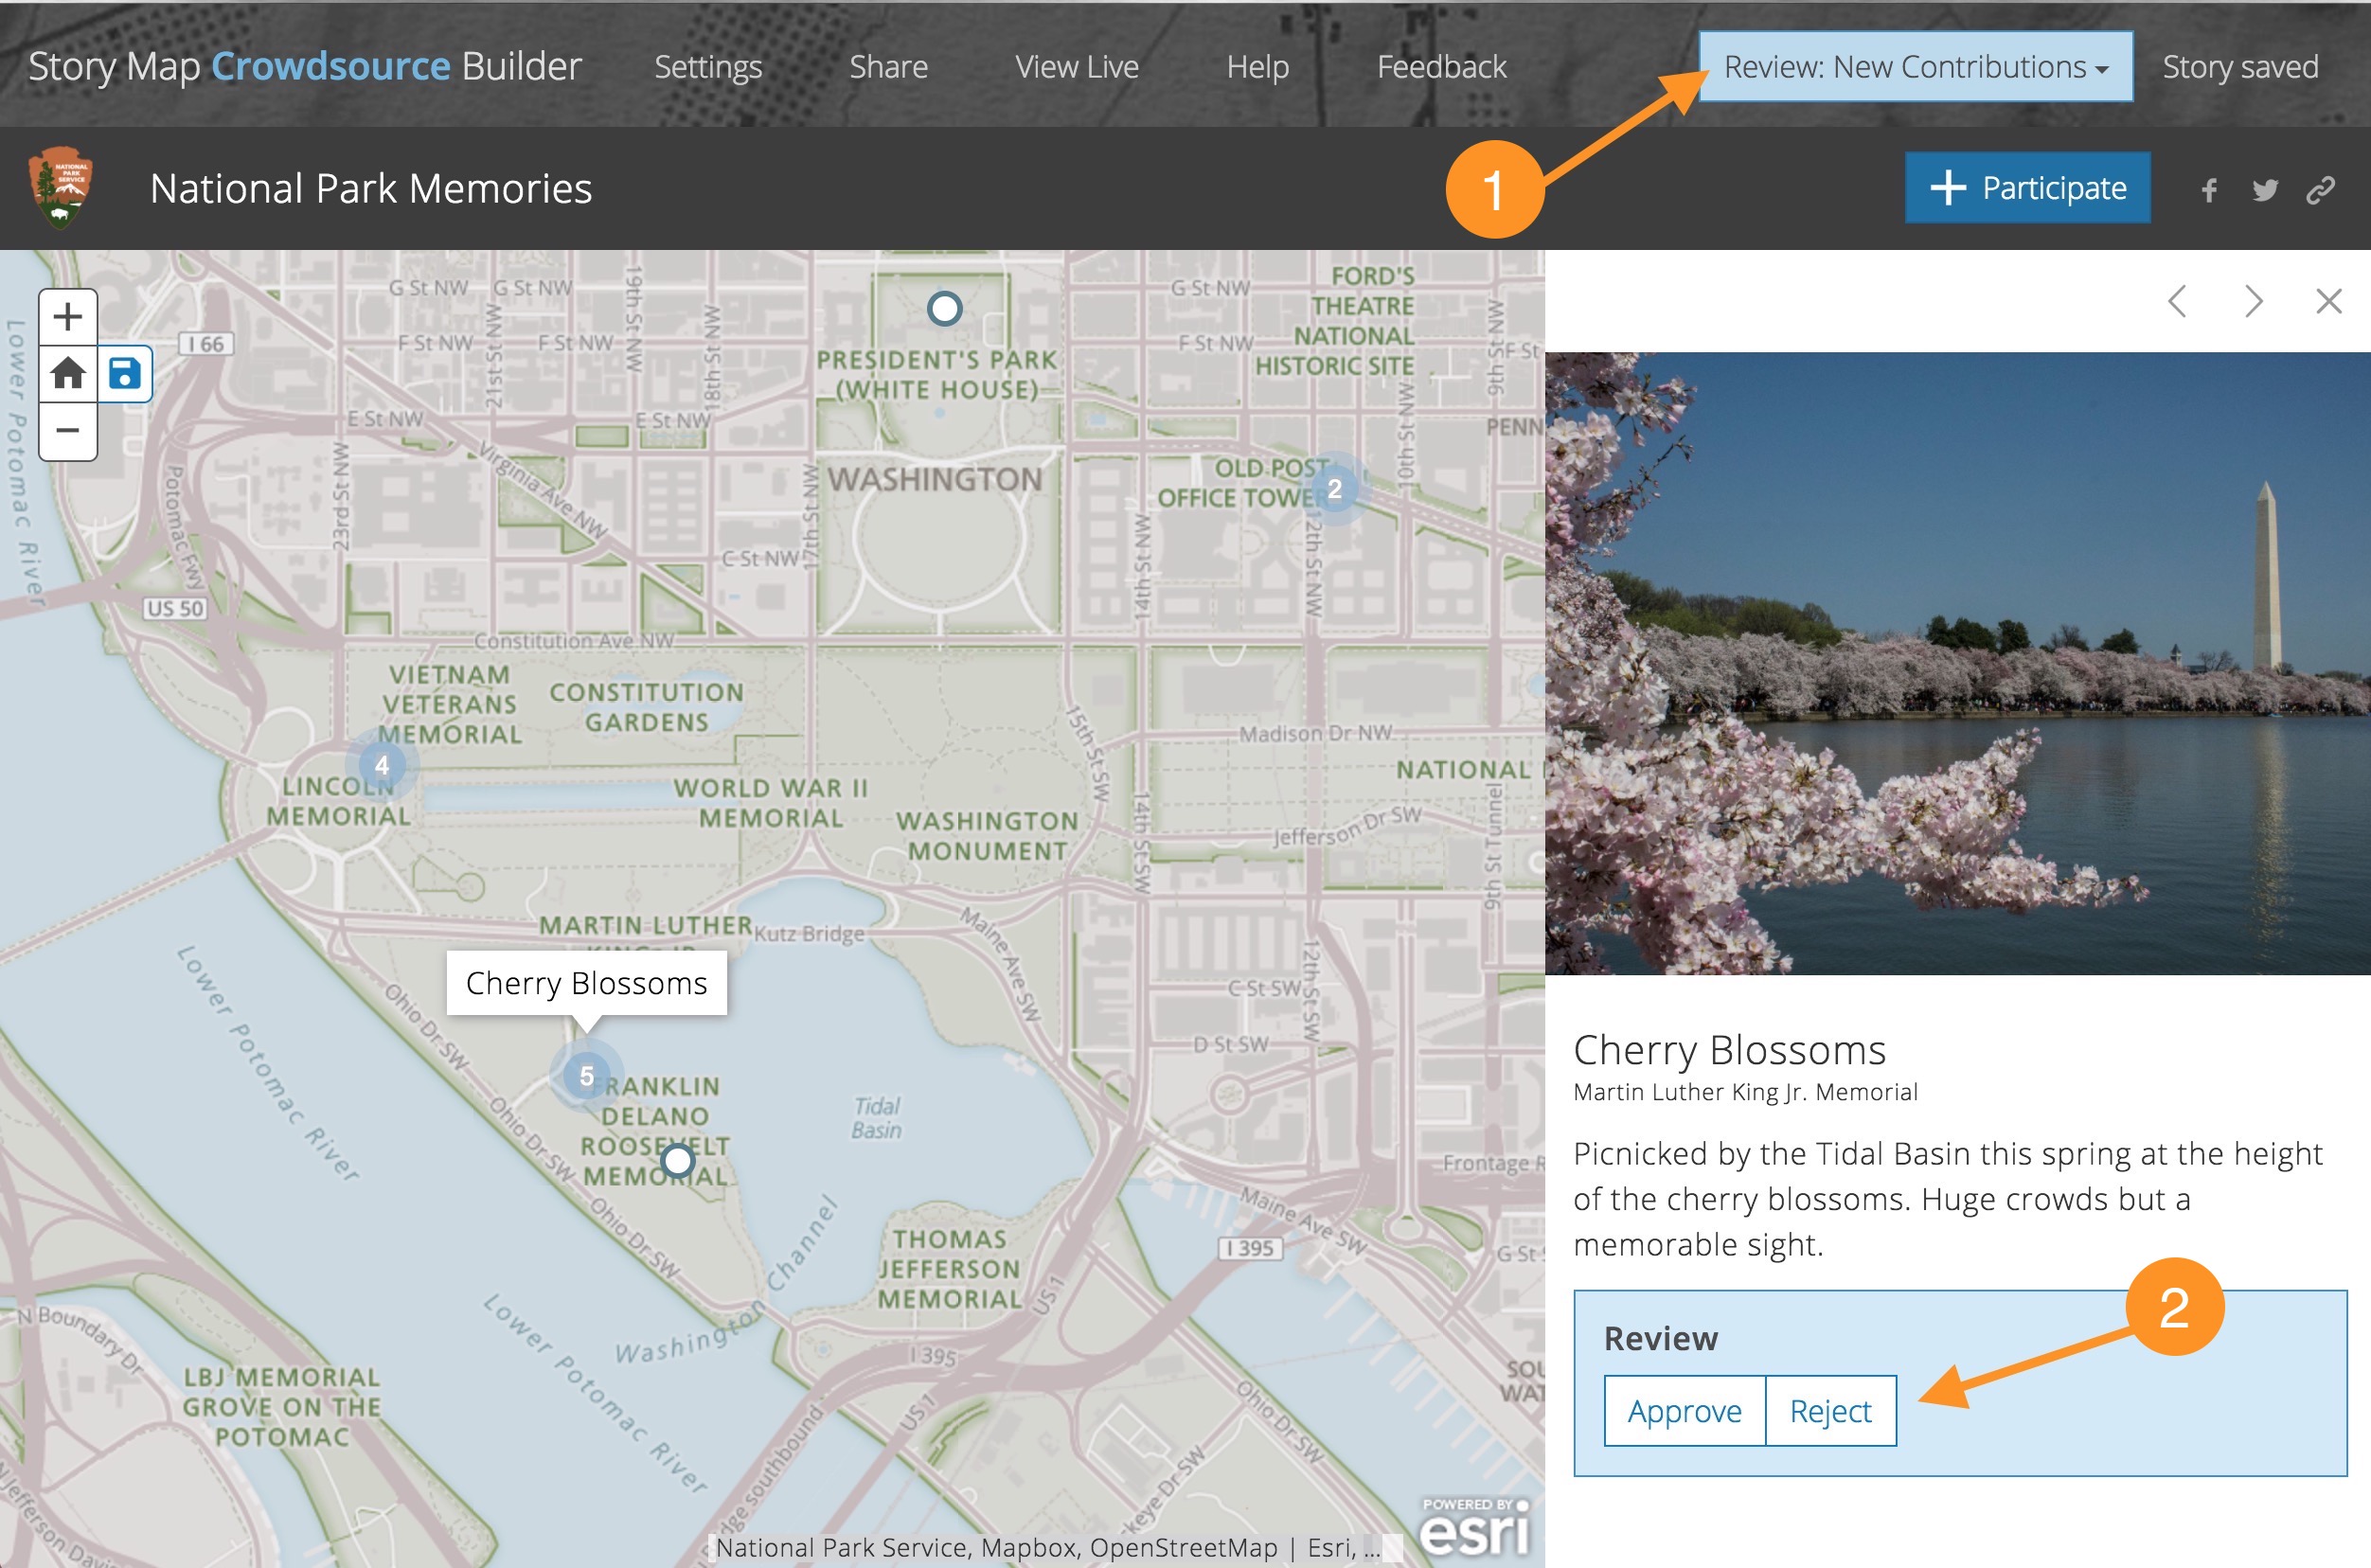Screen dimensions: 2371x1568
Task: Select the cluster marker labeled 4
Action: tap(381, 766)
